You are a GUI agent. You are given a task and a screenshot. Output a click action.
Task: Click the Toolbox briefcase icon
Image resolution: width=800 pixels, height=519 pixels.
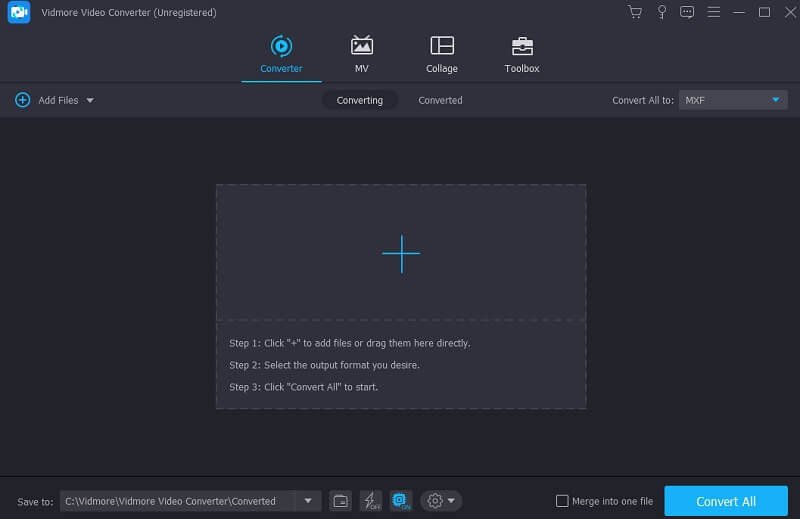[521, 46]
